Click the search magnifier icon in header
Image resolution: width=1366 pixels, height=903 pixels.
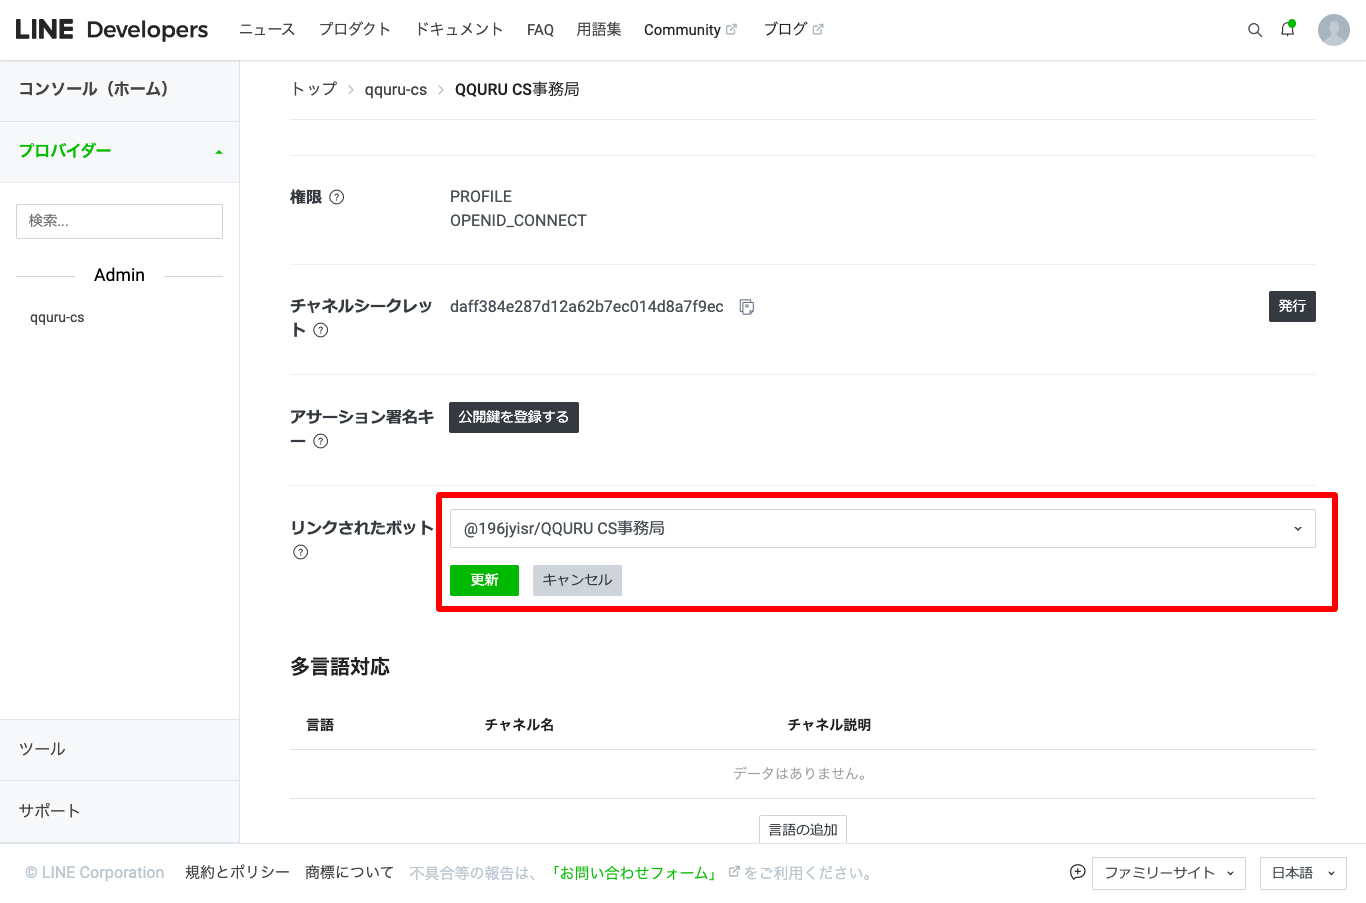click(x=1254, y=30)
